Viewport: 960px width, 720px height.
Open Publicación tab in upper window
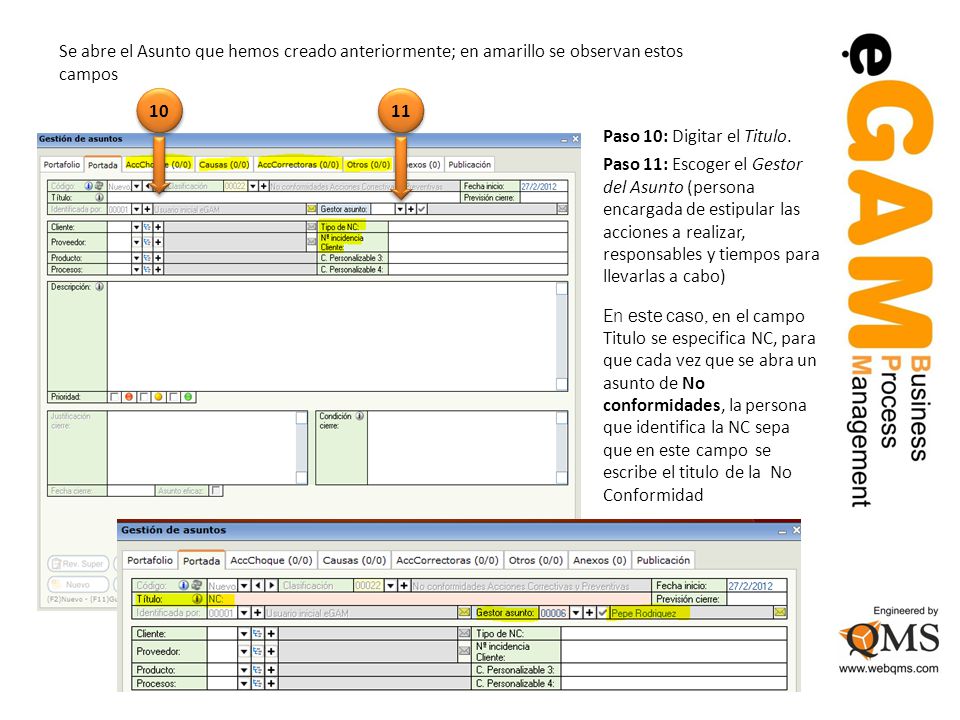[470, 165]
